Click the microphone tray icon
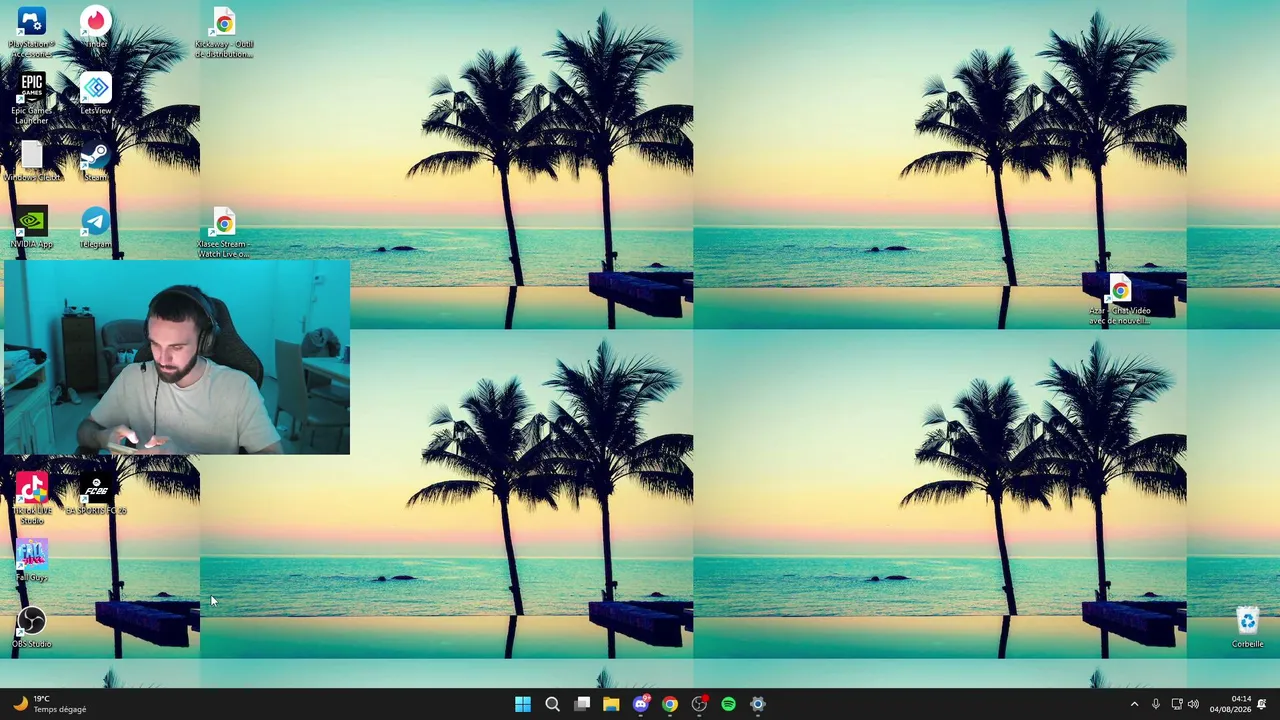This screenshot has width=1280, height=720. [1156, 704]
